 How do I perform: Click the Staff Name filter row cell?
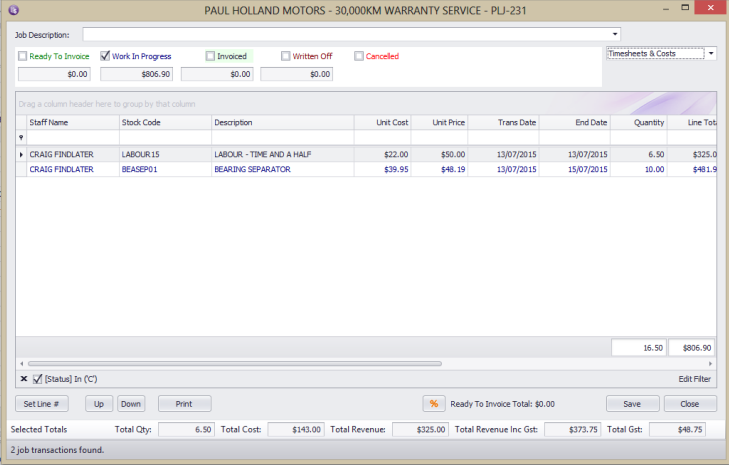click(73, 138)
